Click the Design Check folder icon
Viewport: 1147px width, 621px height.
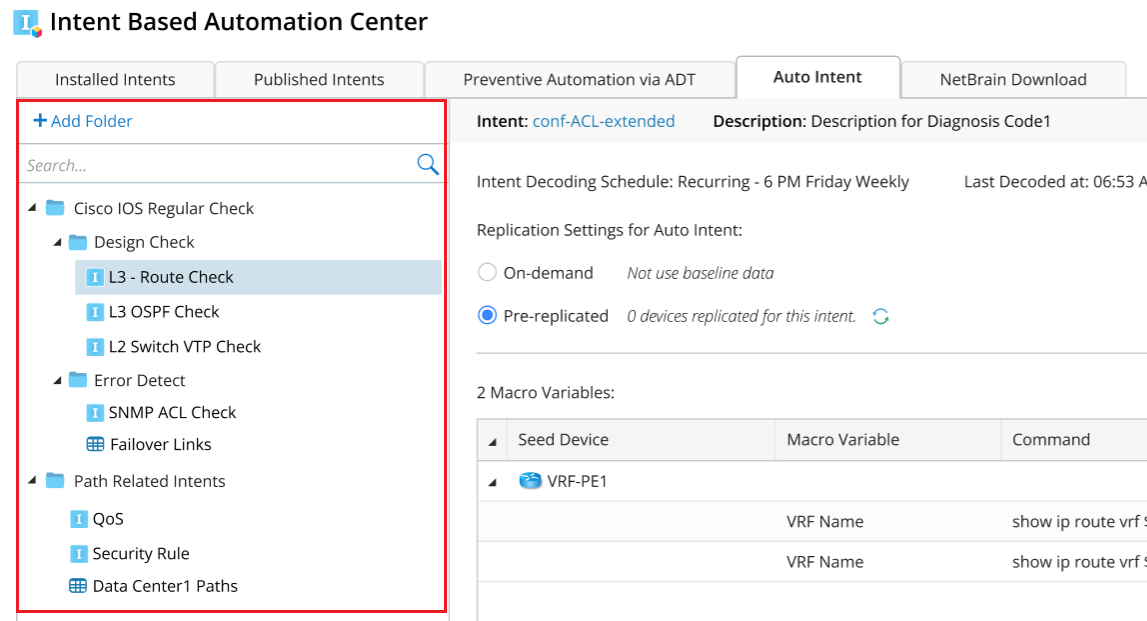click(x=78, y=241)
